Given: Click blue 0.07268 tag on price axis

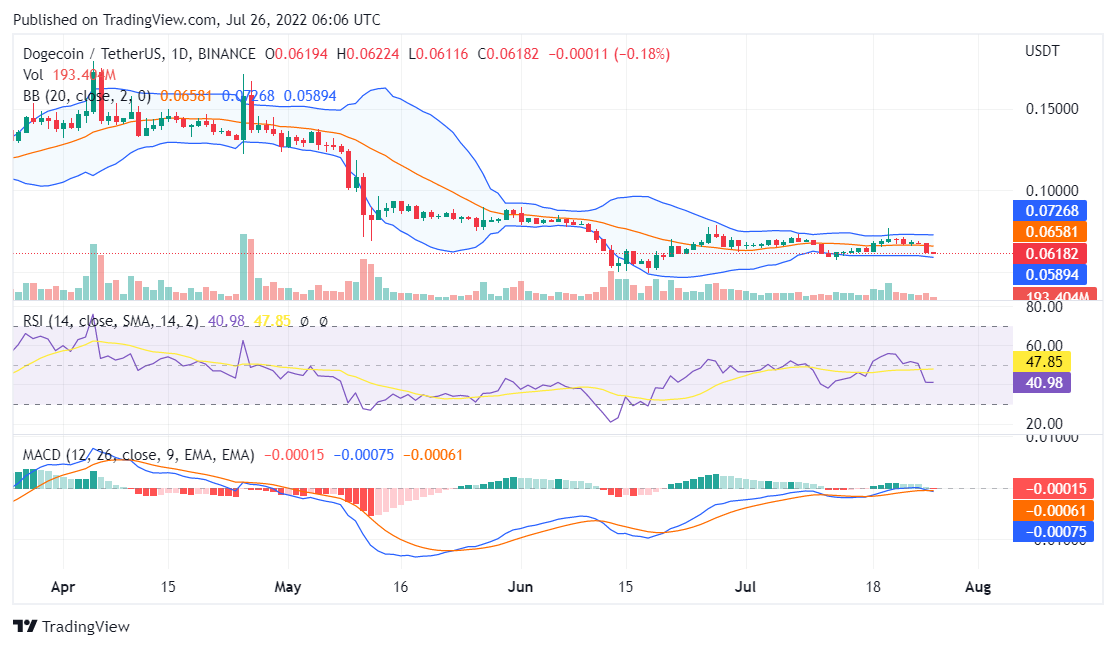Looking at the screenshot, I should 1043,211.
